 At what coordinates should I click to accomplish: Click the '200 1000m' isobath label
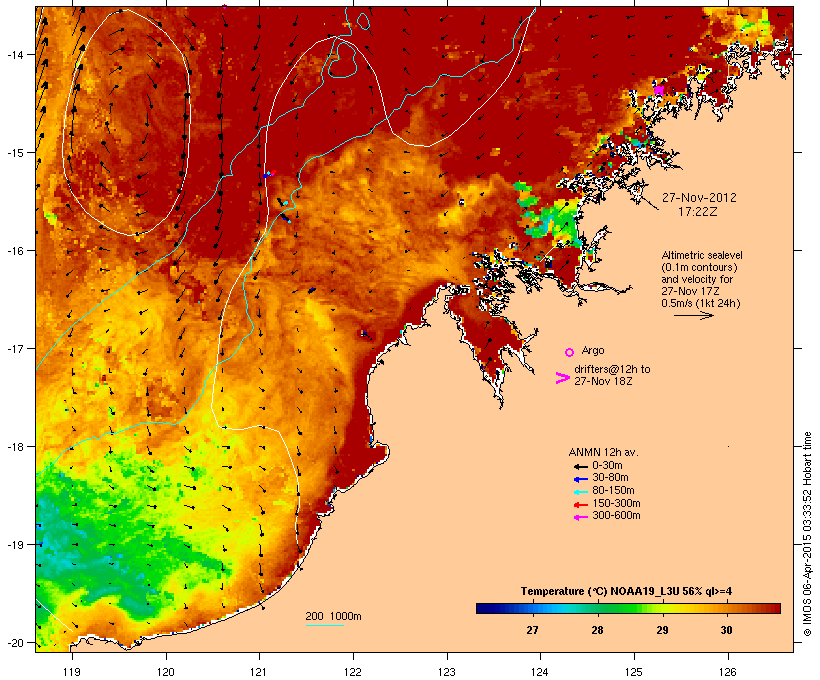[333, 616]
